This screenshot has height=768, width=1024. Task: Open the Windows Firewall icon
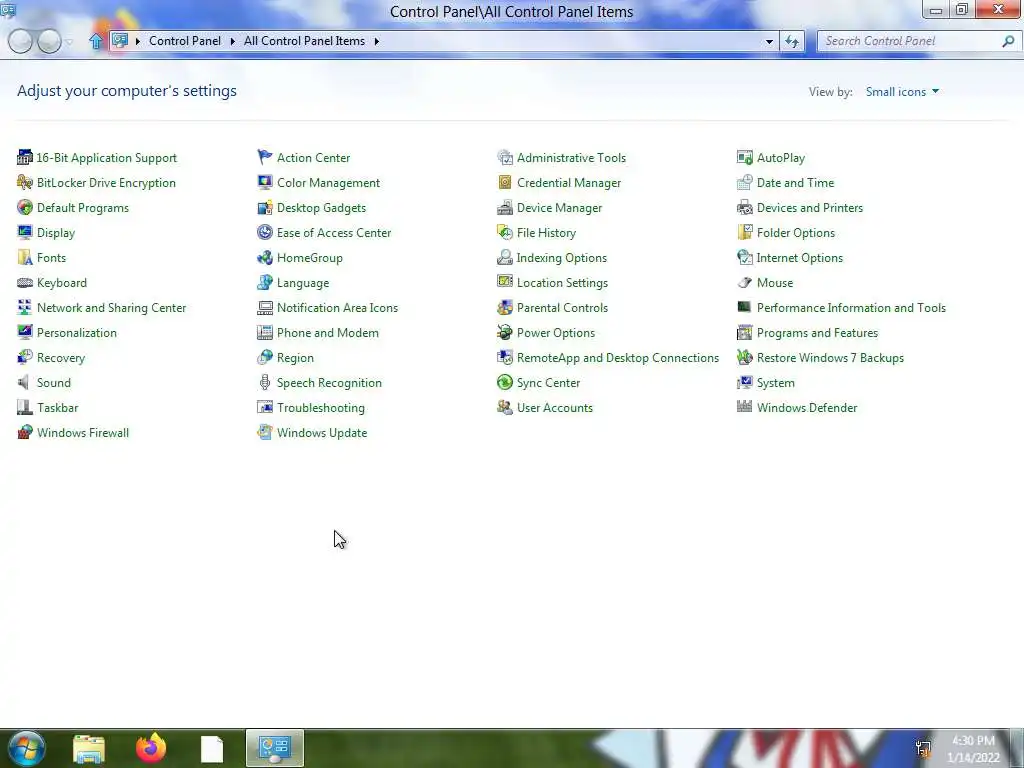[25, 432]
